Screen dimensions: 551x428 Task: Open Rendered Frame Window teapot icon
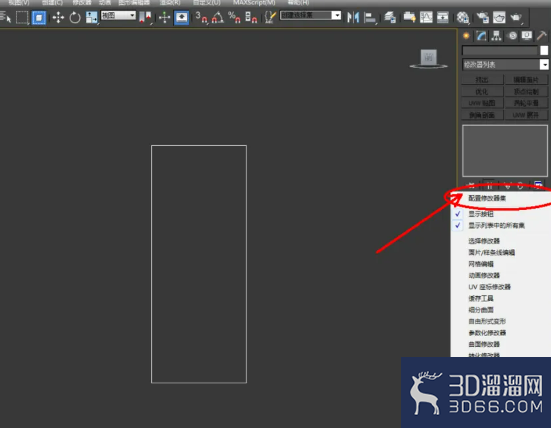click(x=499, y=17)
